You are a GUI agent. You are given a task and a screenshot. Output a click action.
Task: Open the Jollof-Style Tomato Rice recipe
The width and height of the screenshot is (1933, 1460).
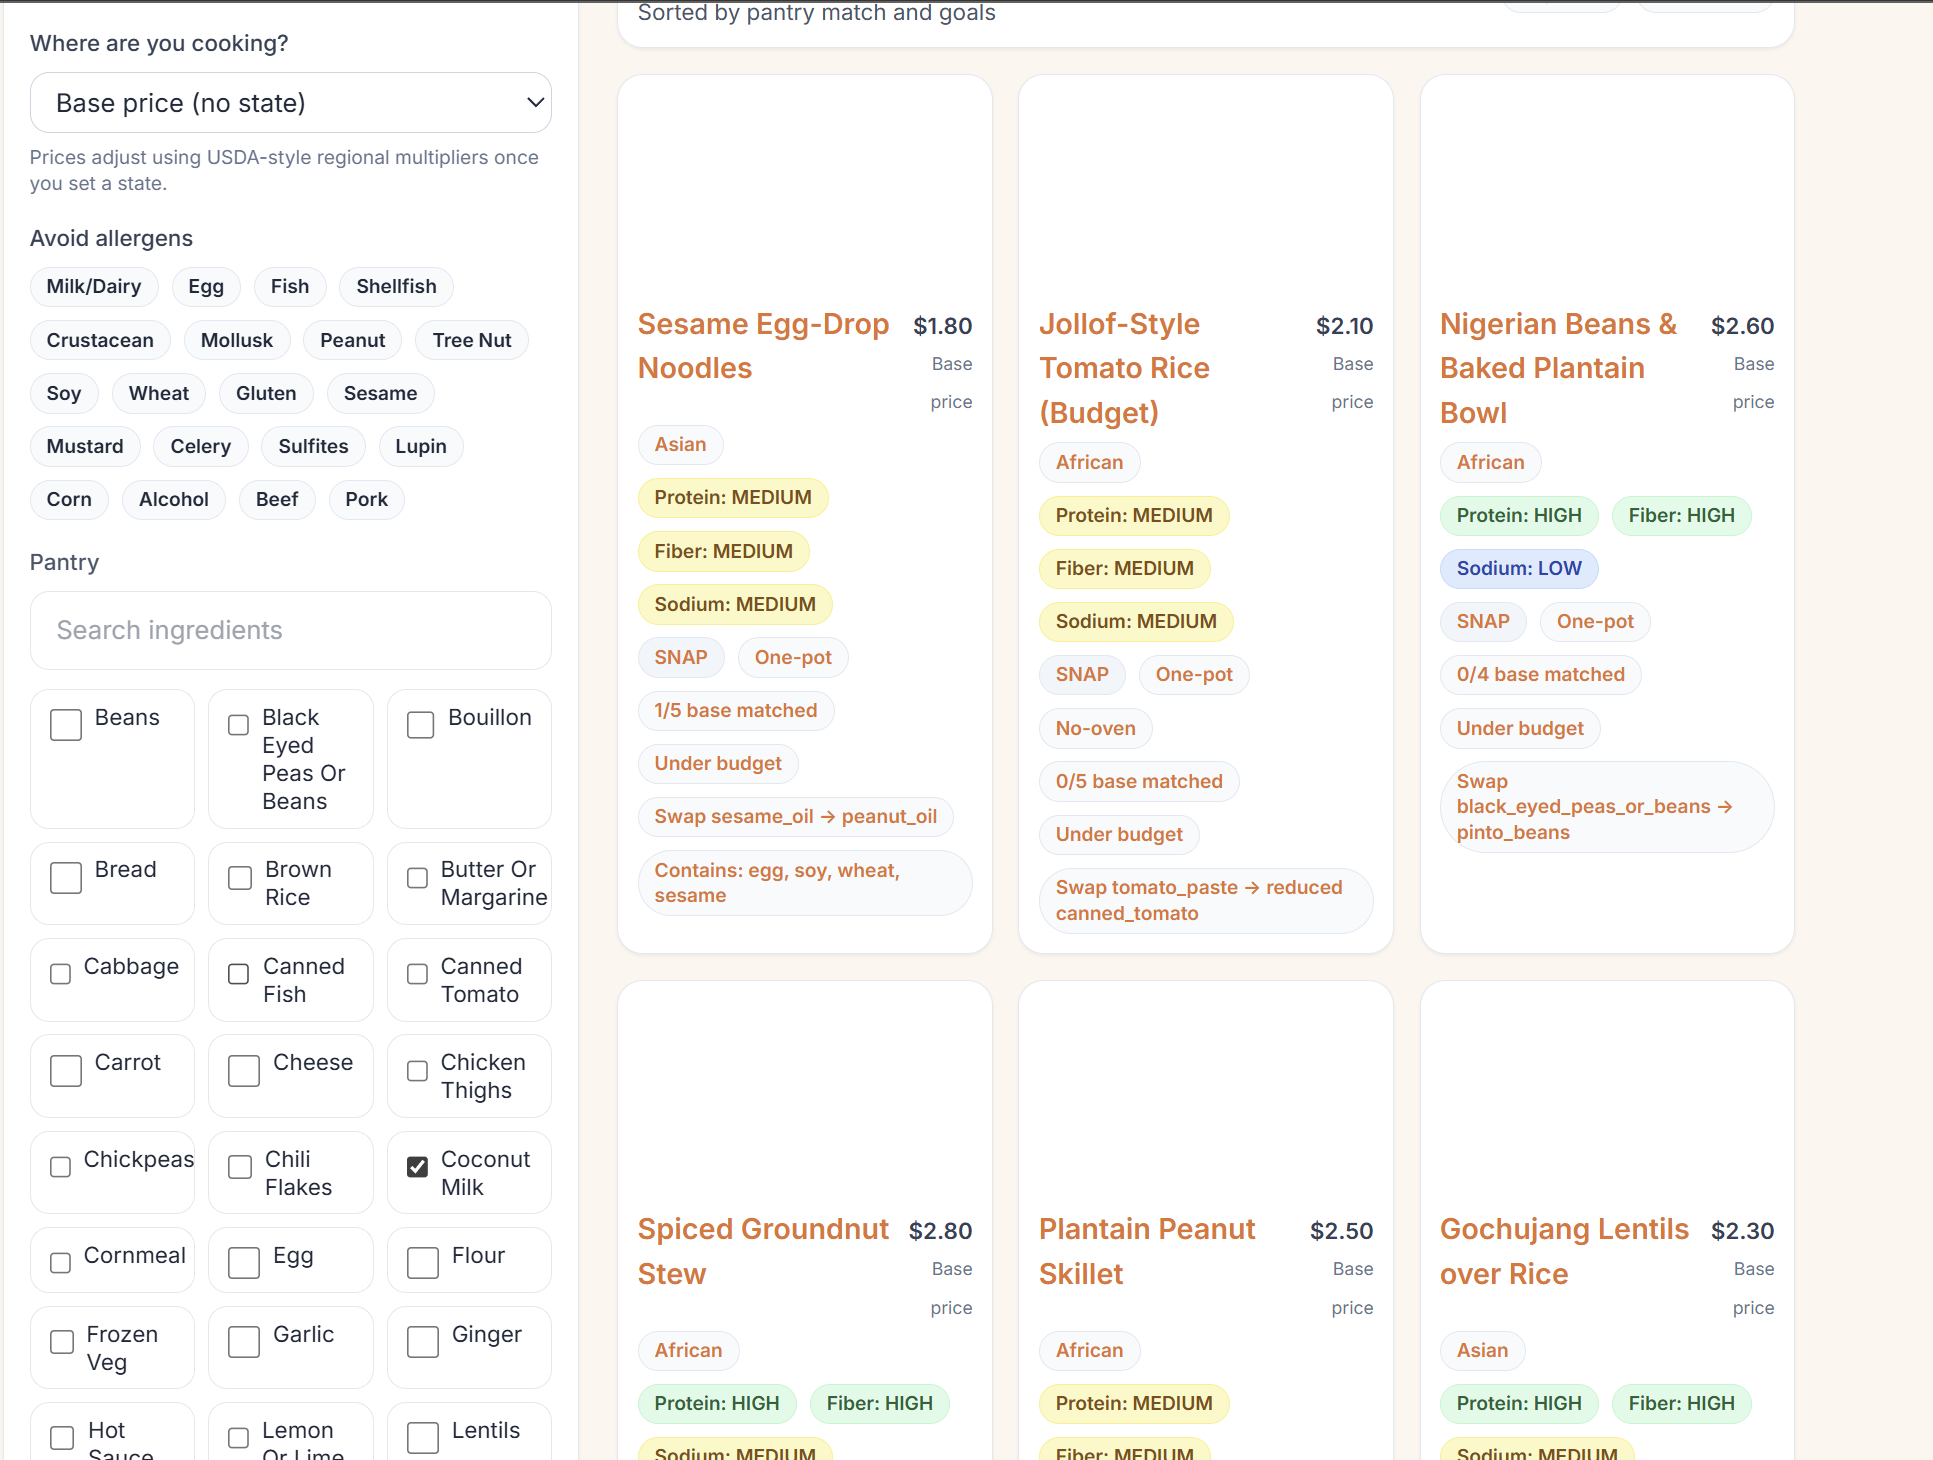1124,368
